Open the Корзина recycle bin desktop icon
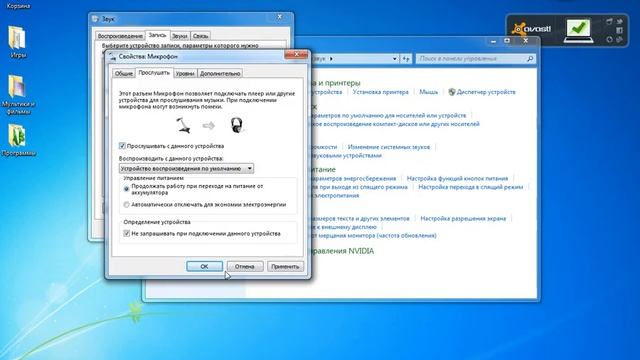The height and width of the screenshot is (360, 640). click(18, 5)
